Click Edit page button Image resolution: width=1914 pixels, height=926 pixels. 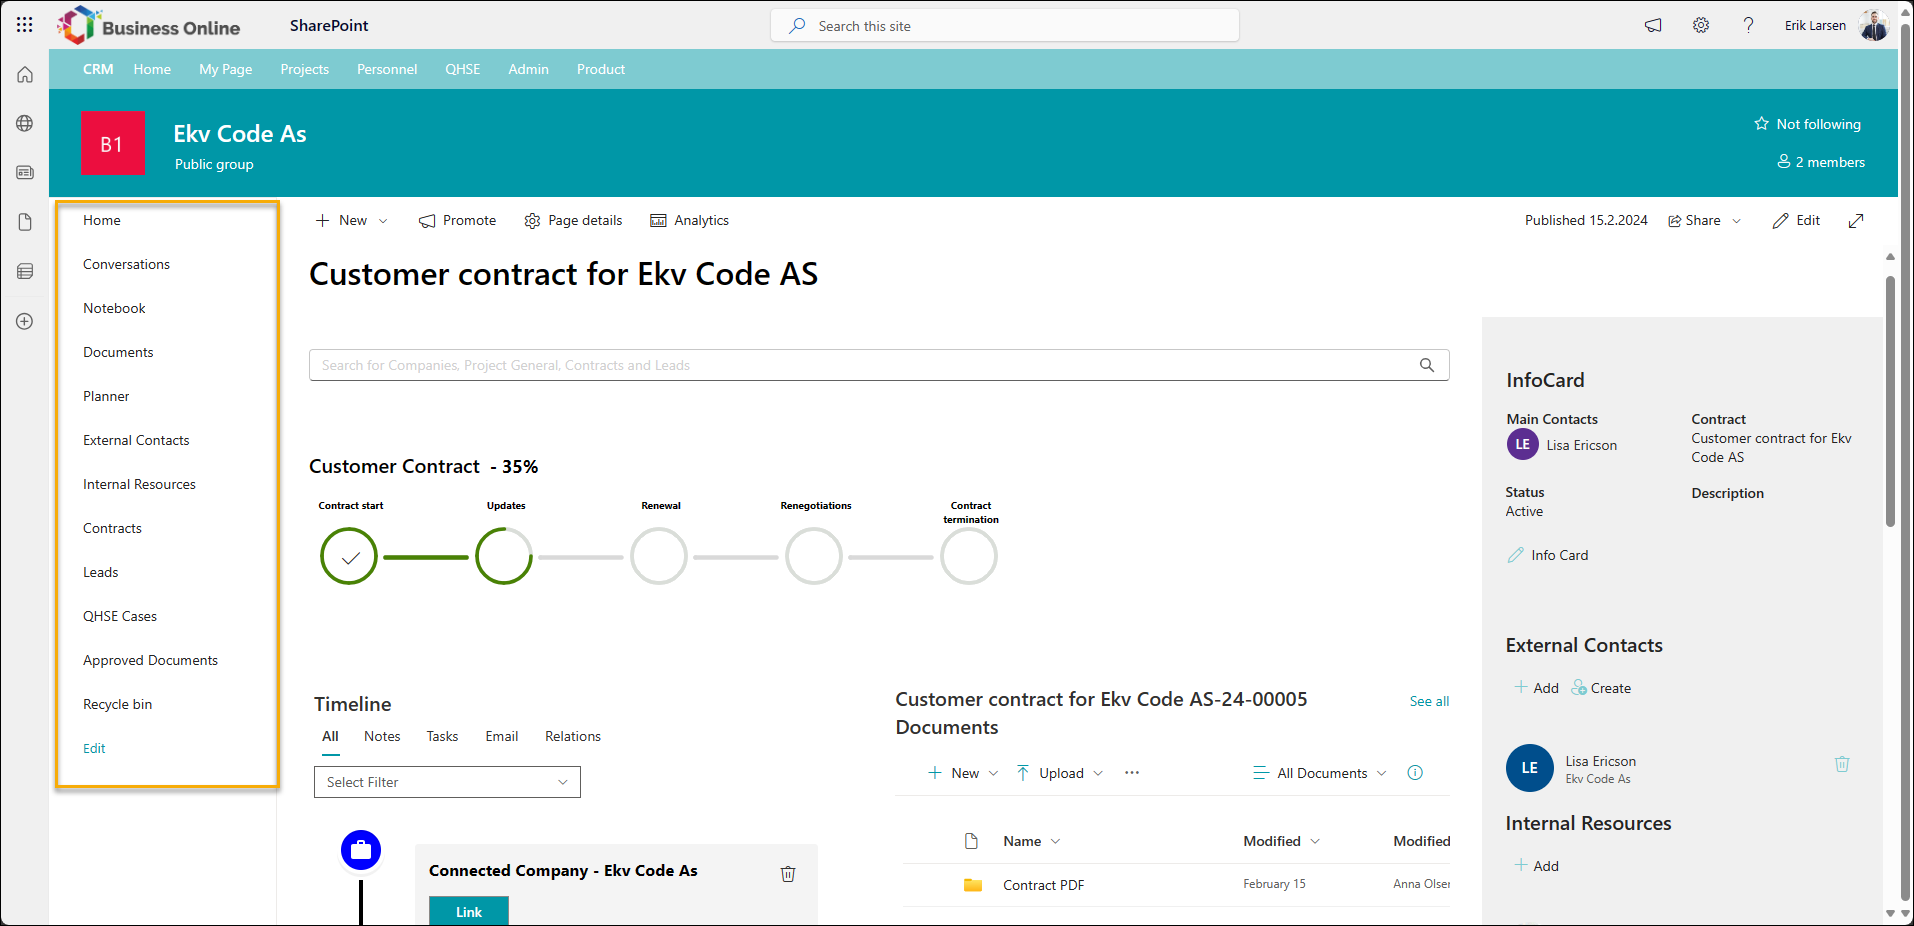pos(1796,221)
